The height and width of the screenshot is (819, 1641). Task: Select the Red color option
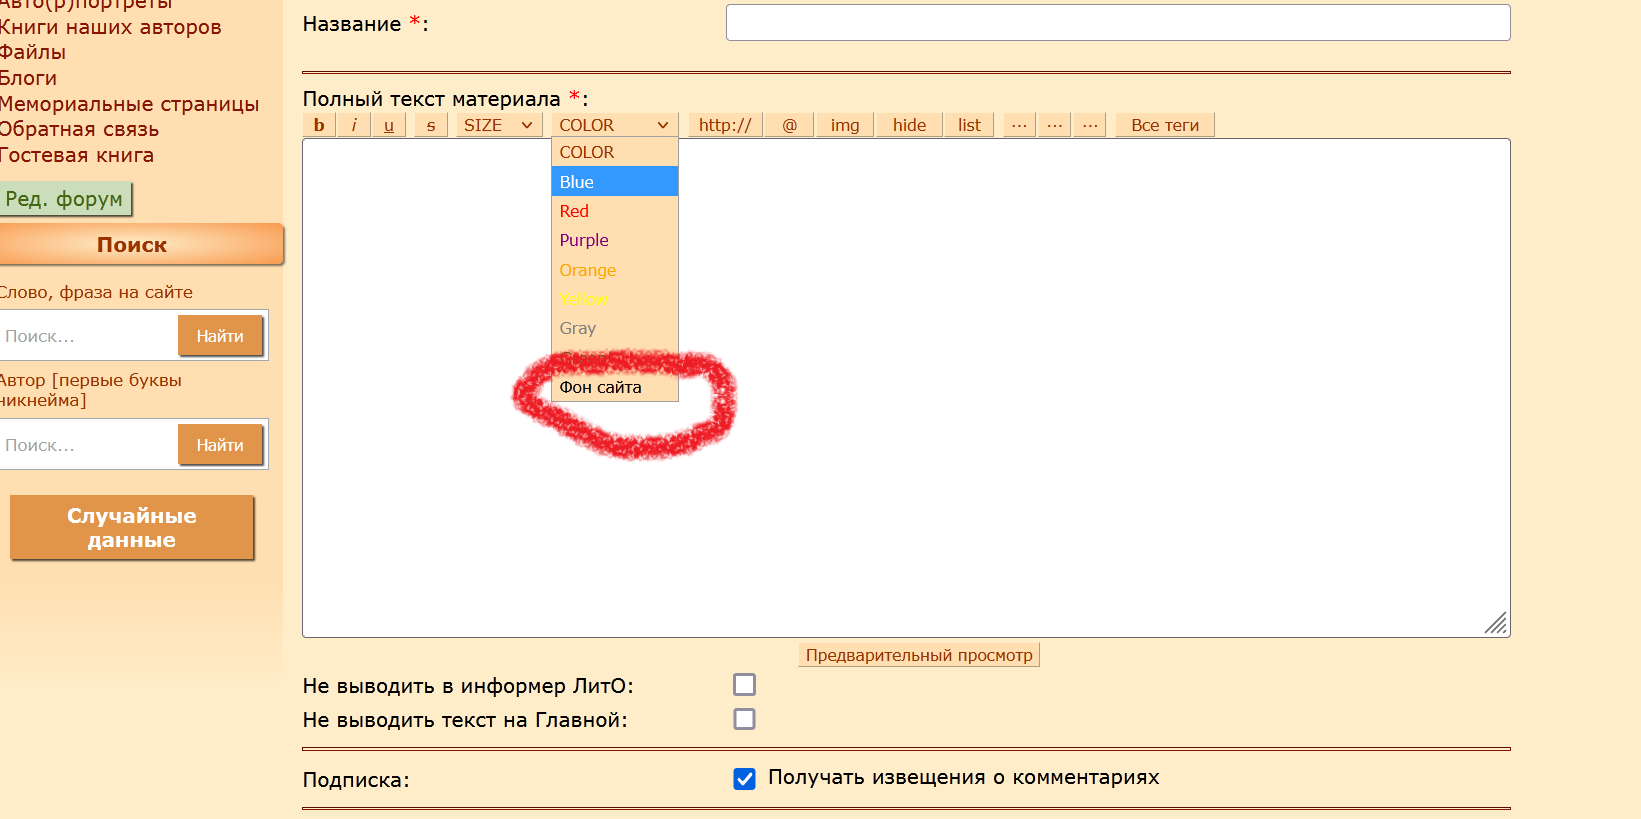pos(574,211)
